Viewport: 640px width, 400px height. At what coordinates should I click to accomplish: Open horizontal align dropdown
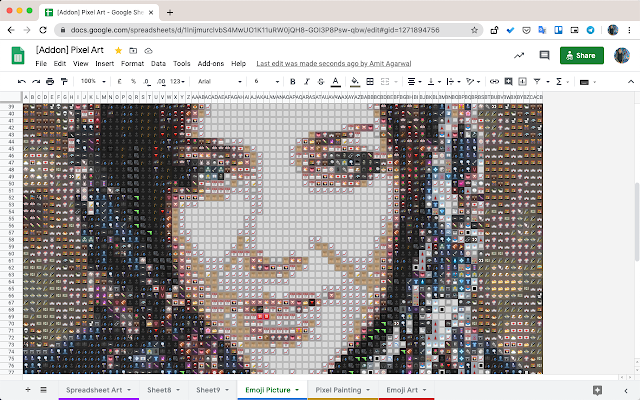click(414, 82)
